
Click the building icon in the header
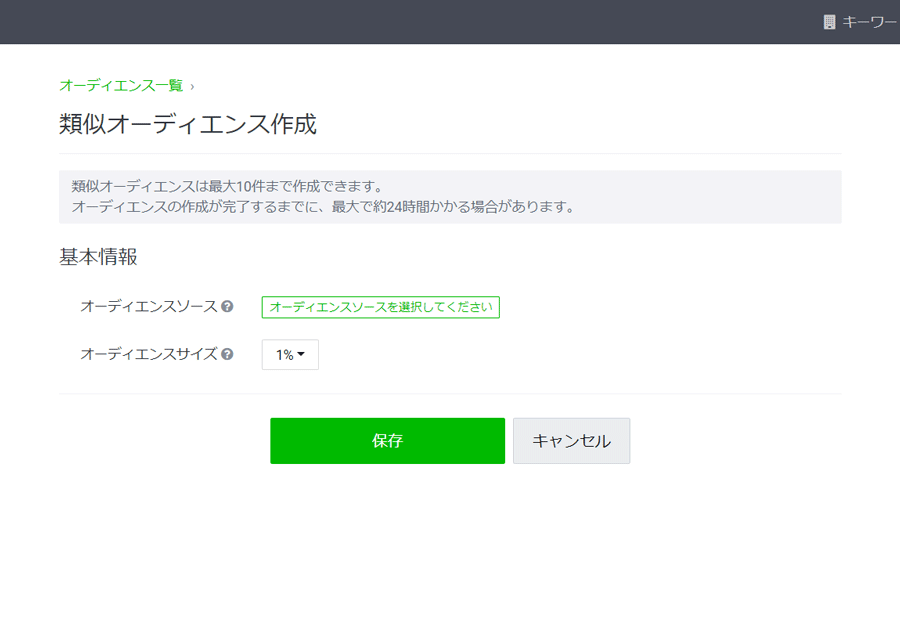tap(829, 22)
